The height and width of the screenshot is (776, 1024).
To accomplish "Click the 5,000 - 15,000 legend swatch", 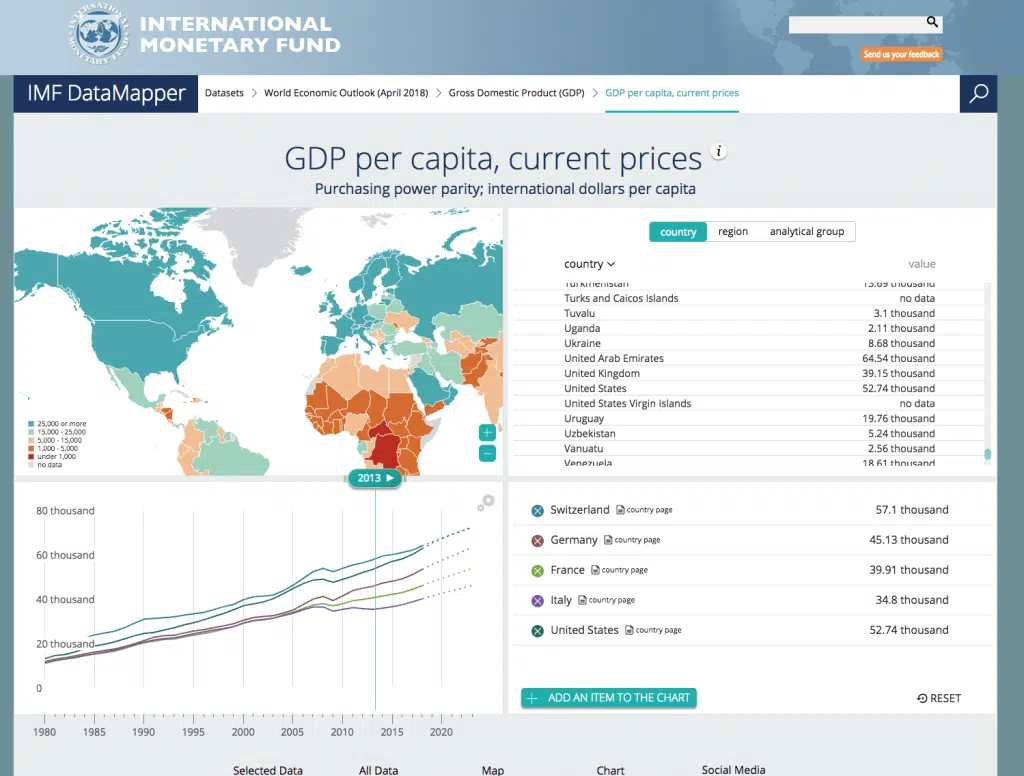I will [31, 440].
